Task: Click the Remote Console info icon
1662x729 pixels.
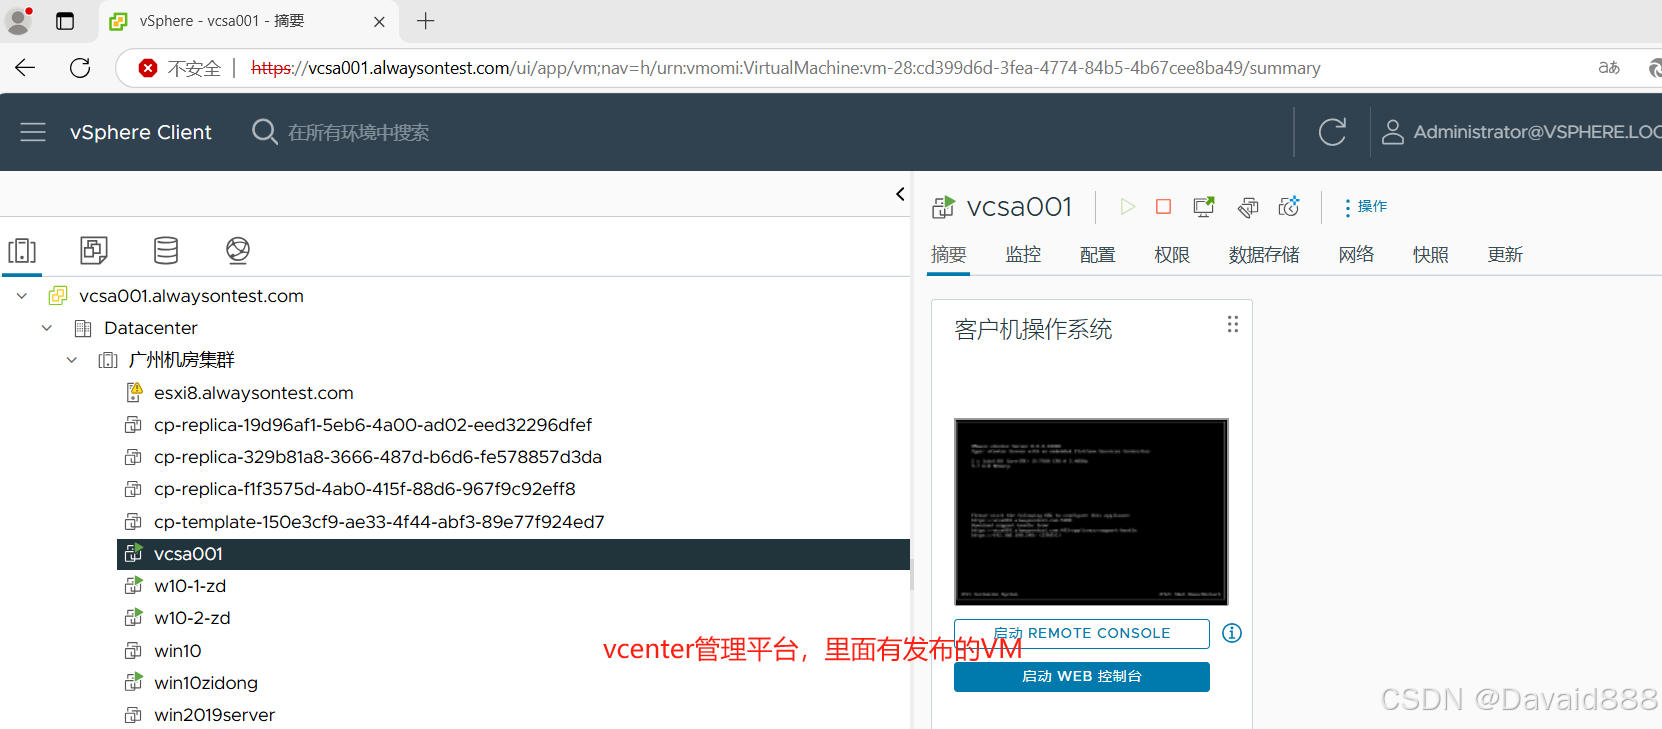Action: coord(1232,633)
